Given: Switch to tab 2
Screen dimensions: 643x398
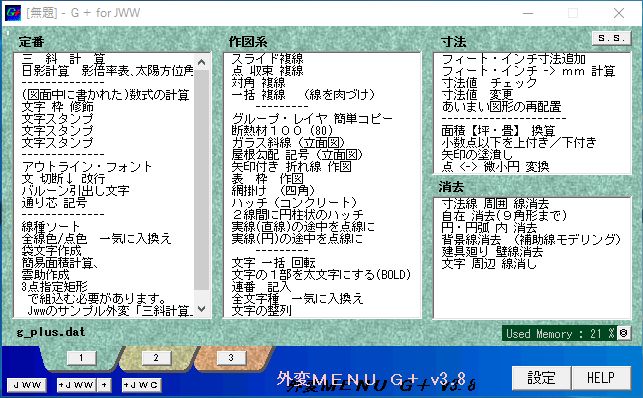Looking at the screenshot, I should pyautogui.click(x=156, y=358).
